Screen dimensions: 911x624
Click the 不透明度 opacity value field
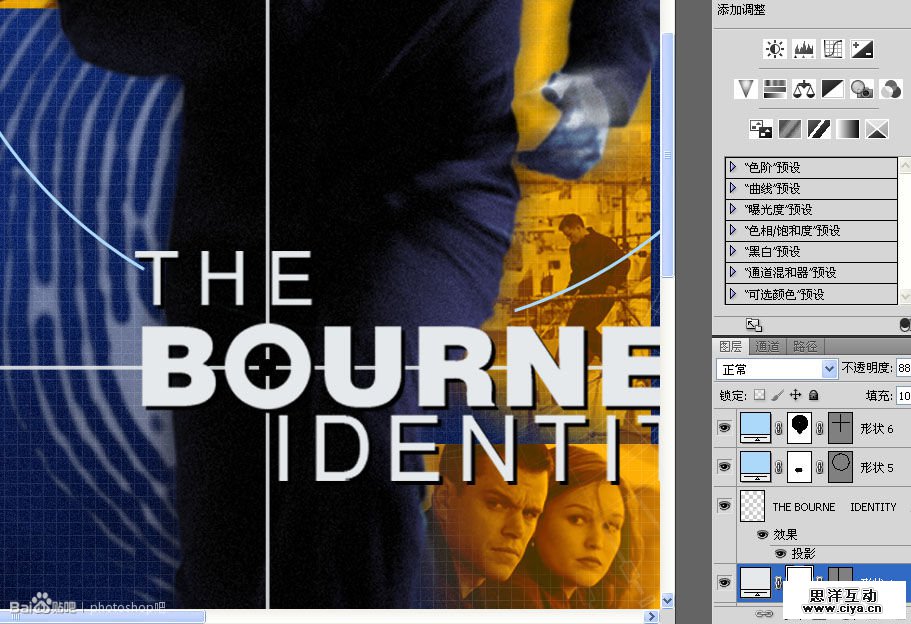[903, 368]
